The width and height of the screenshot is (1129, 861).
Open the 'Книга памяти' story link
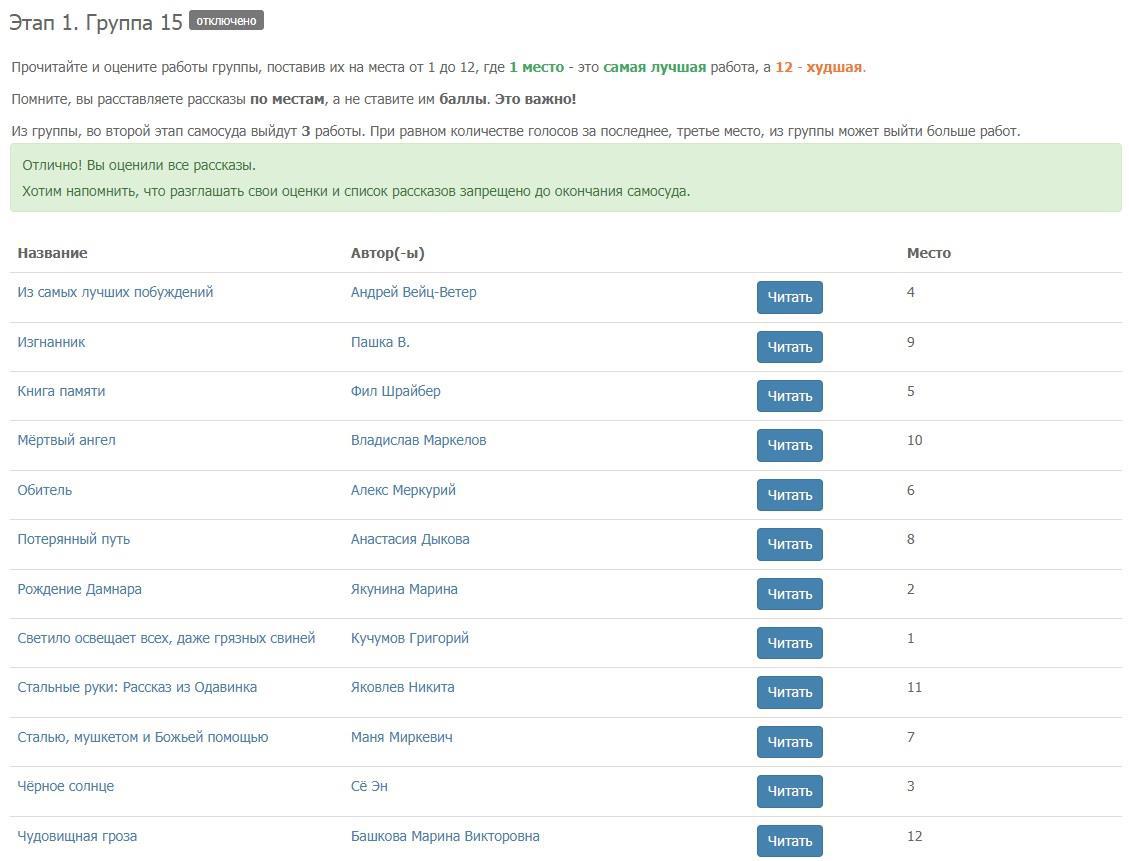click(x=61, y=391)
